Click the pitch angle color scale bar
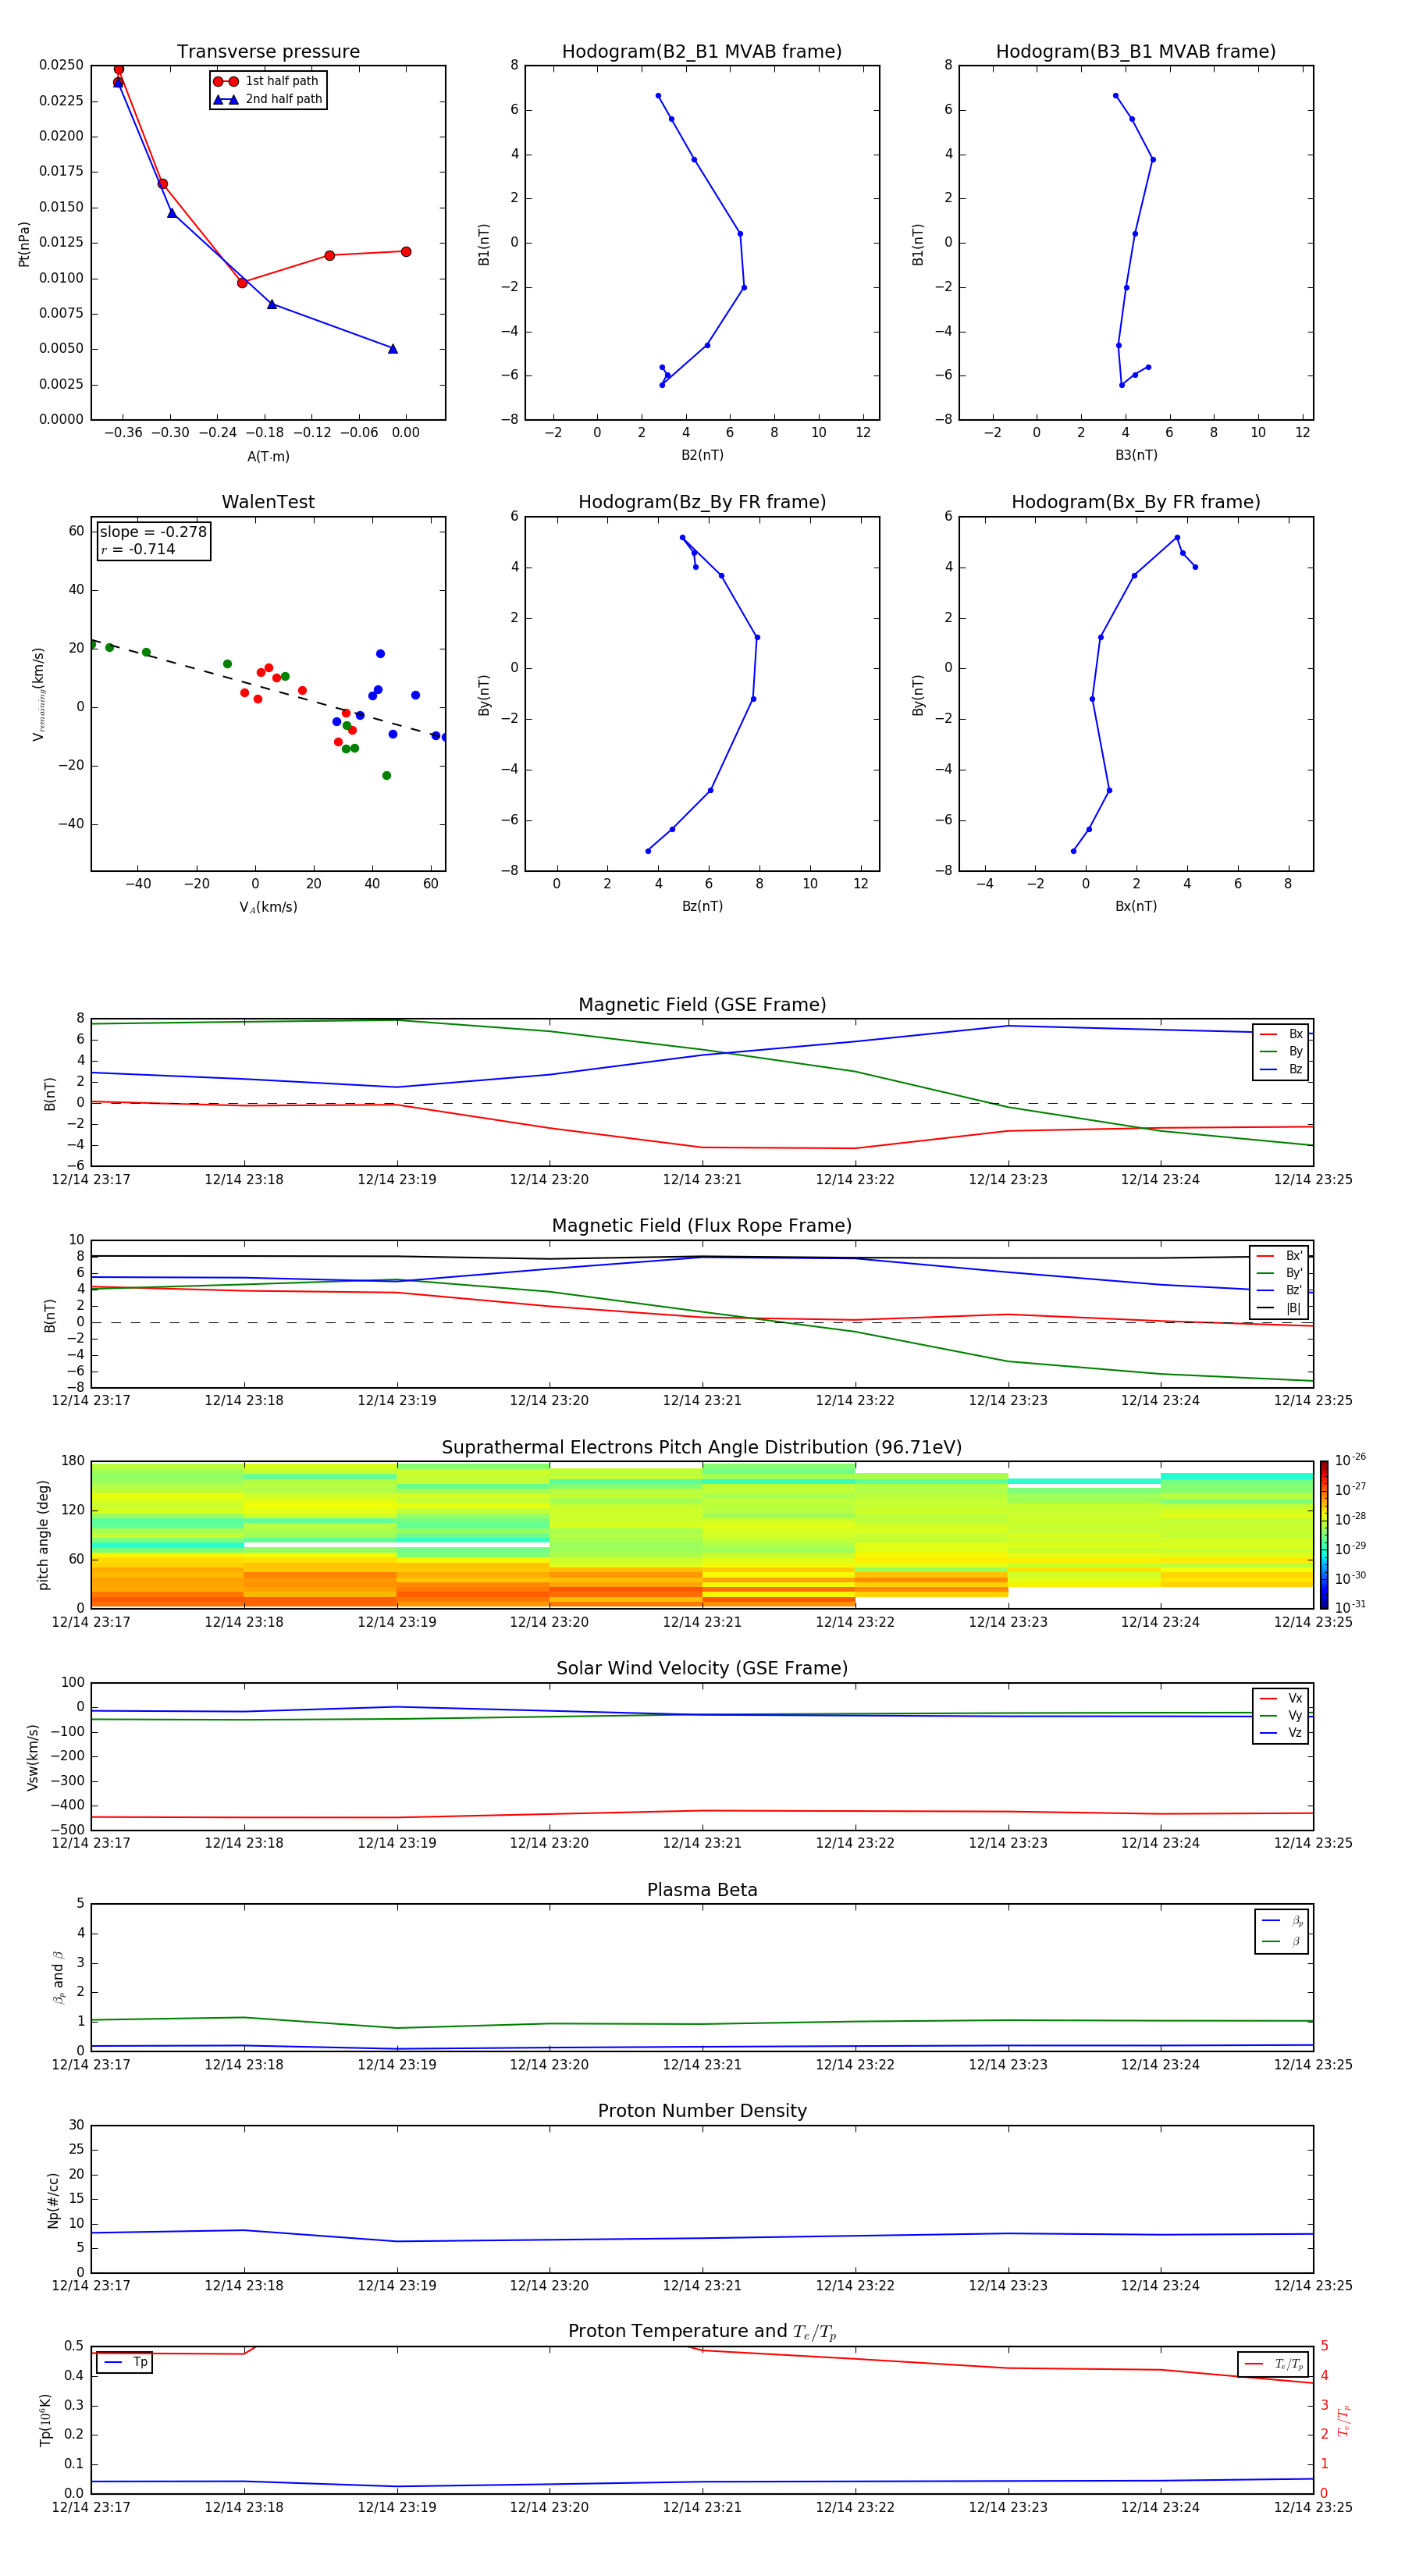The image size is (1405, 2576). tap(1324, 1535)
